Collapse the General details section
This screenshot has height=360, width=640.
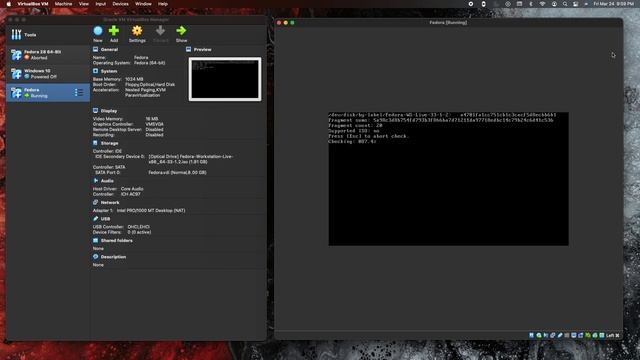(109, 49)
